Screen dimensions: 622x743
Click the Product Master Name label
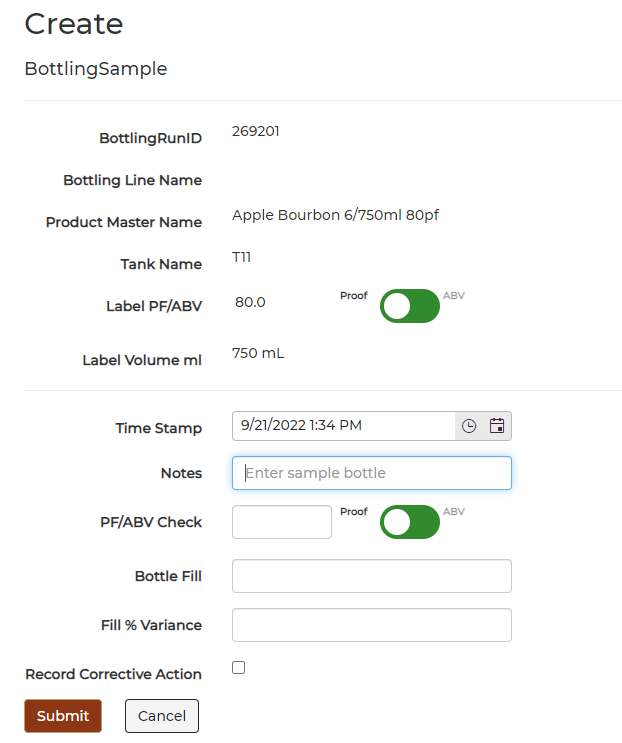click(x=124, y=222)
